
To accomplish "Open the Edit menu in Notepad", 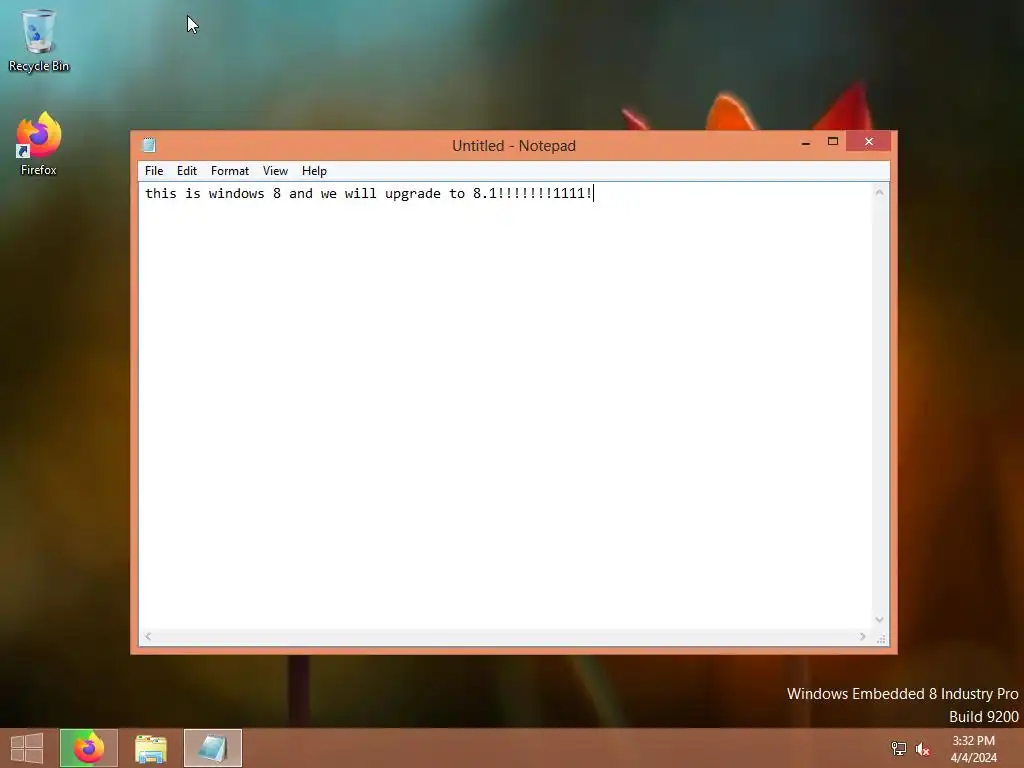I will point(187,171).
